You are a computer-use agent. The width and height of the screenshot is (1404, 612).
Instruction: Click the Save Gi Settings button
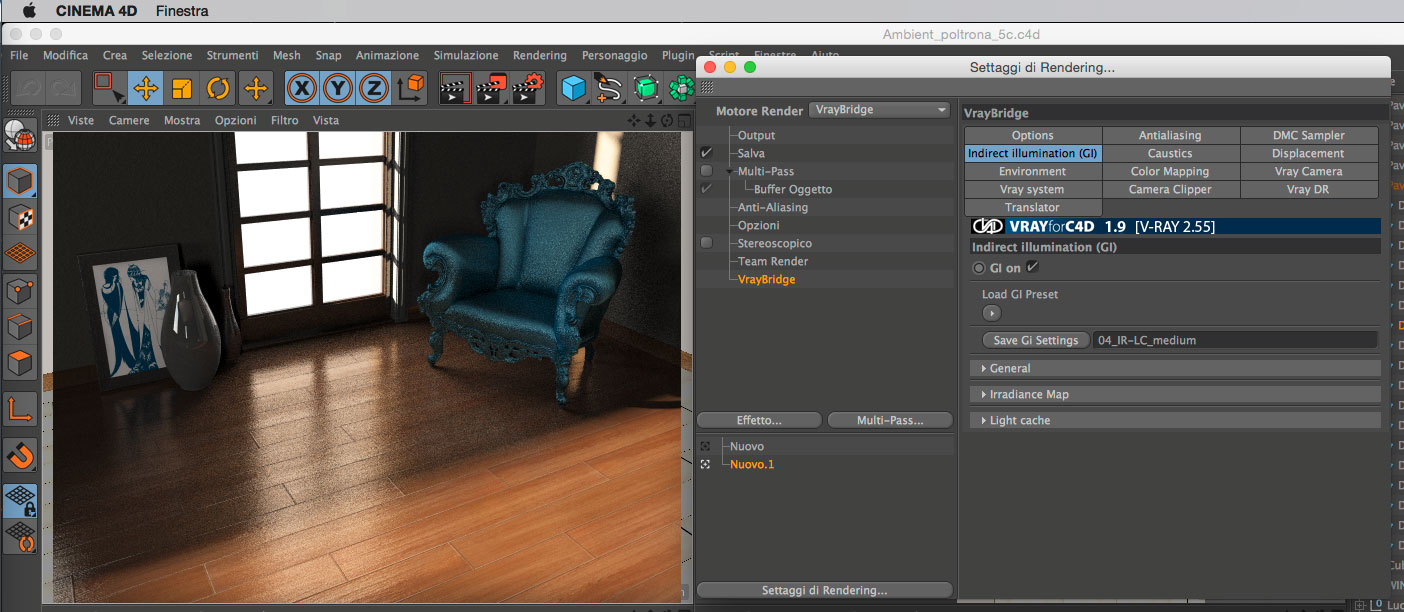click(x=1036, y=340)
